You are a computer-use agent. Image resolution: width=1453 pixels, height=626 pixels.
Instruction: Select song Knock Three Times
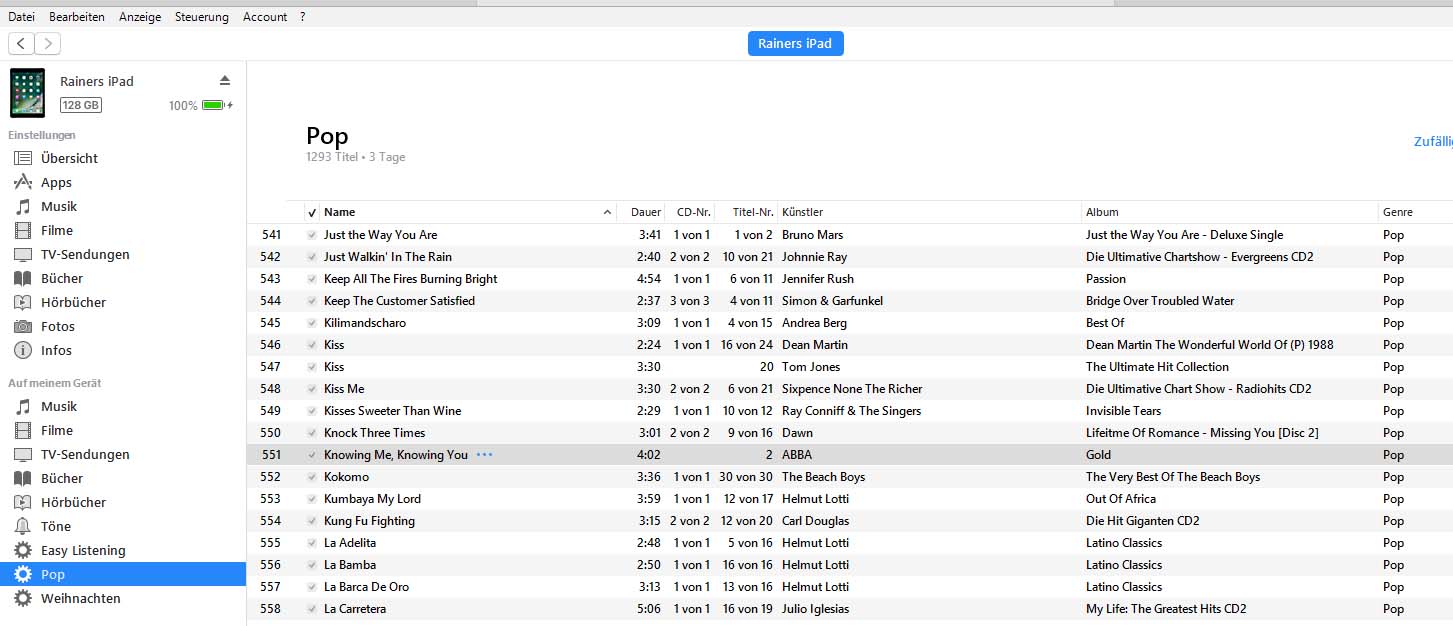point(374,433)
